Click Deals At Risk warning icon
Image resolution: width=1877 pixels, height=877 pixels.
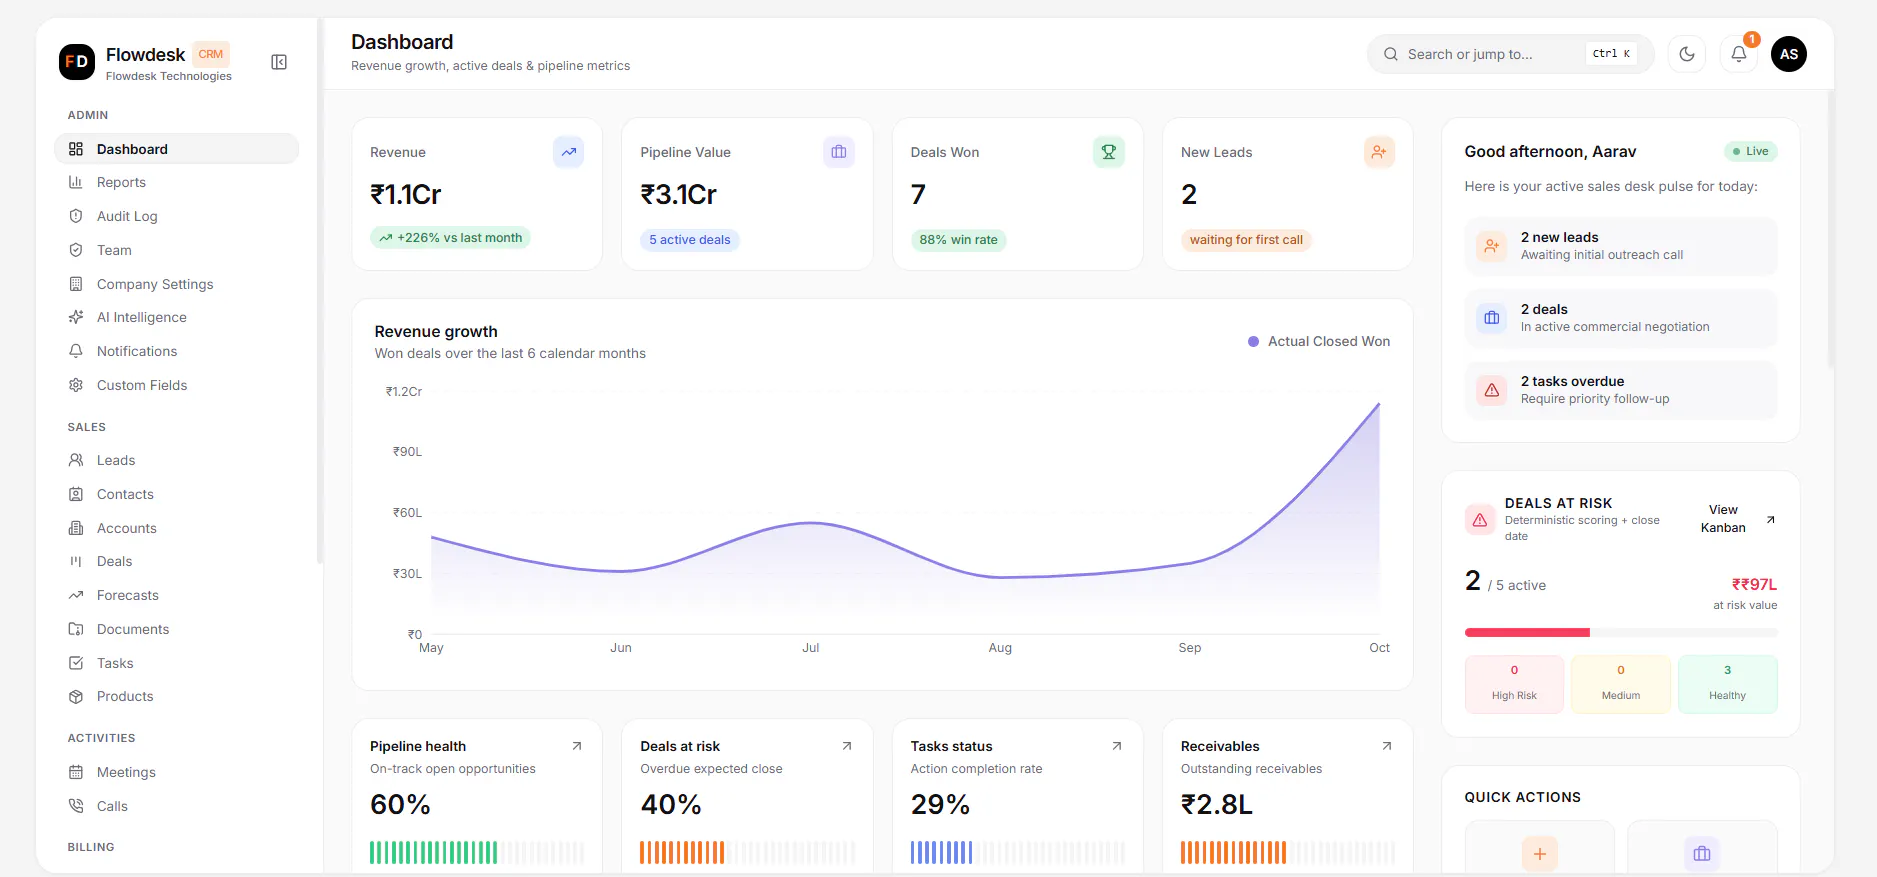point(1480,520)
